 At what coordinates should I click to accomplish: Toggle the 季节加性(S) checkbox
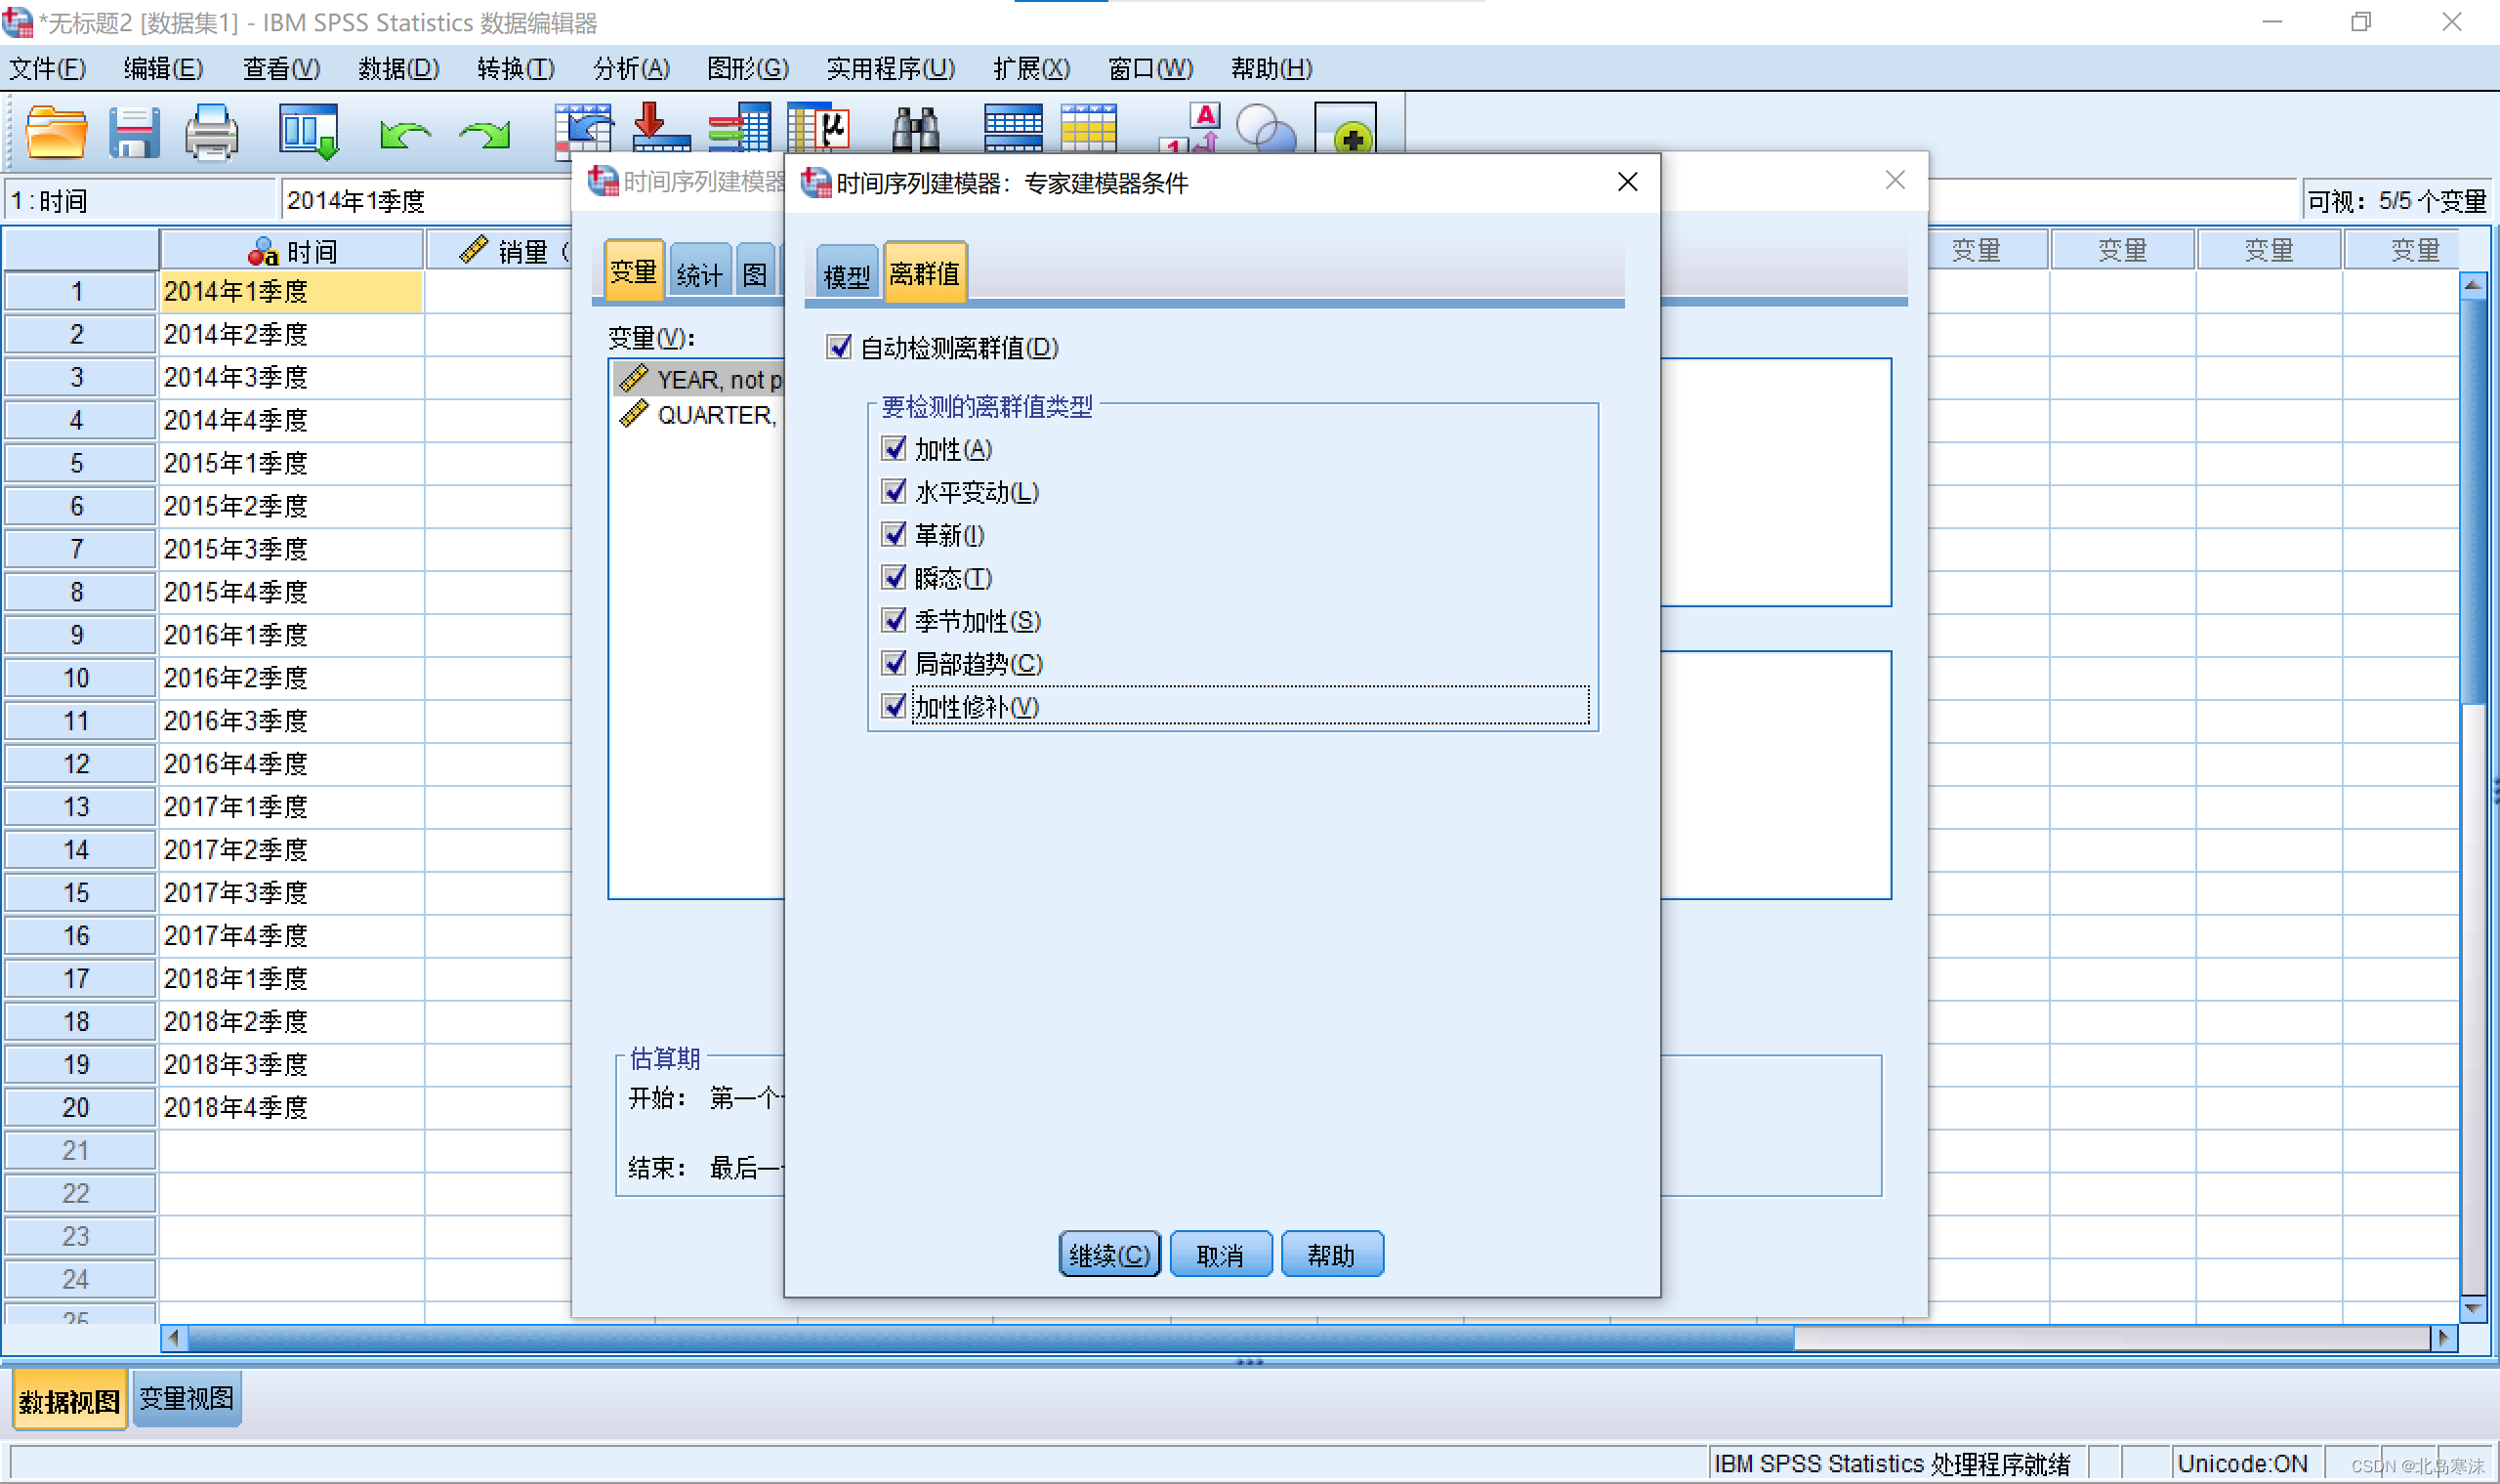click(x=894, y=621)
